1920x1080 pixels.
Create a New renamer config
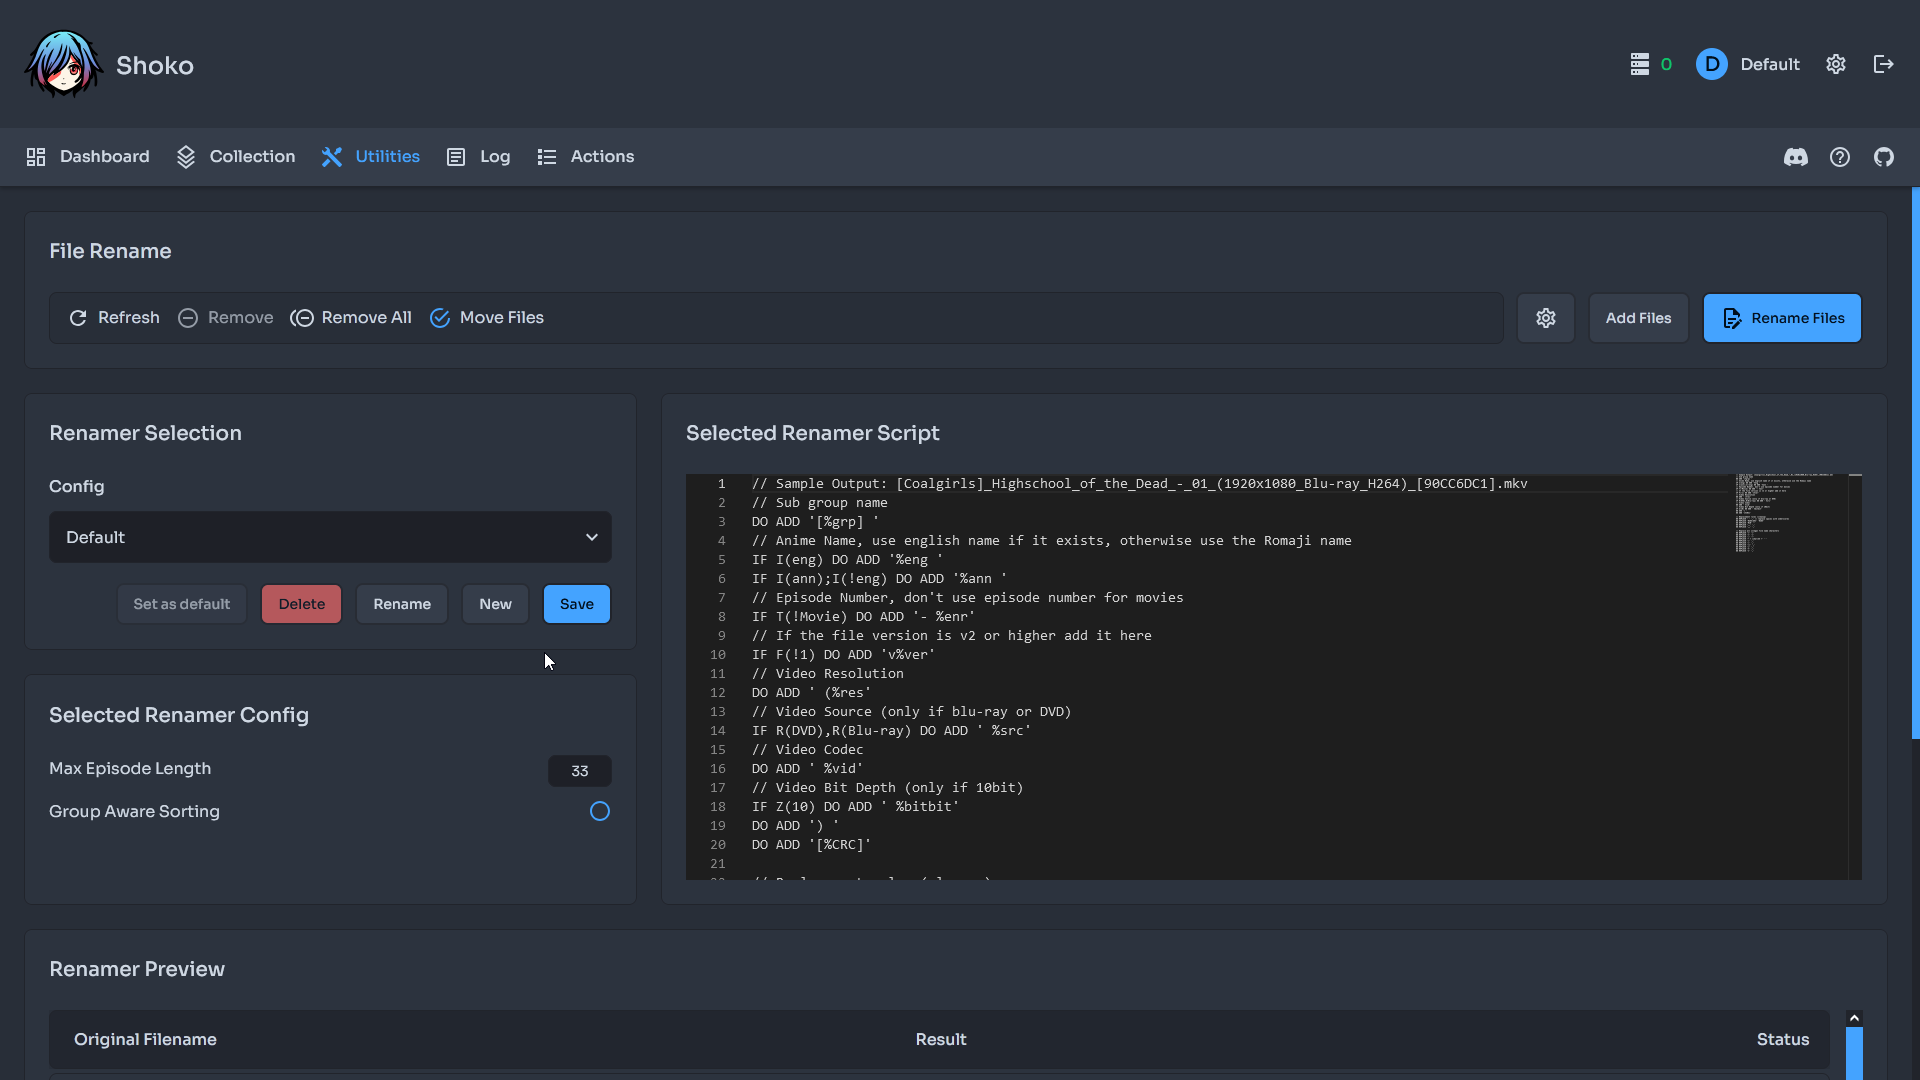click(495, 604)
